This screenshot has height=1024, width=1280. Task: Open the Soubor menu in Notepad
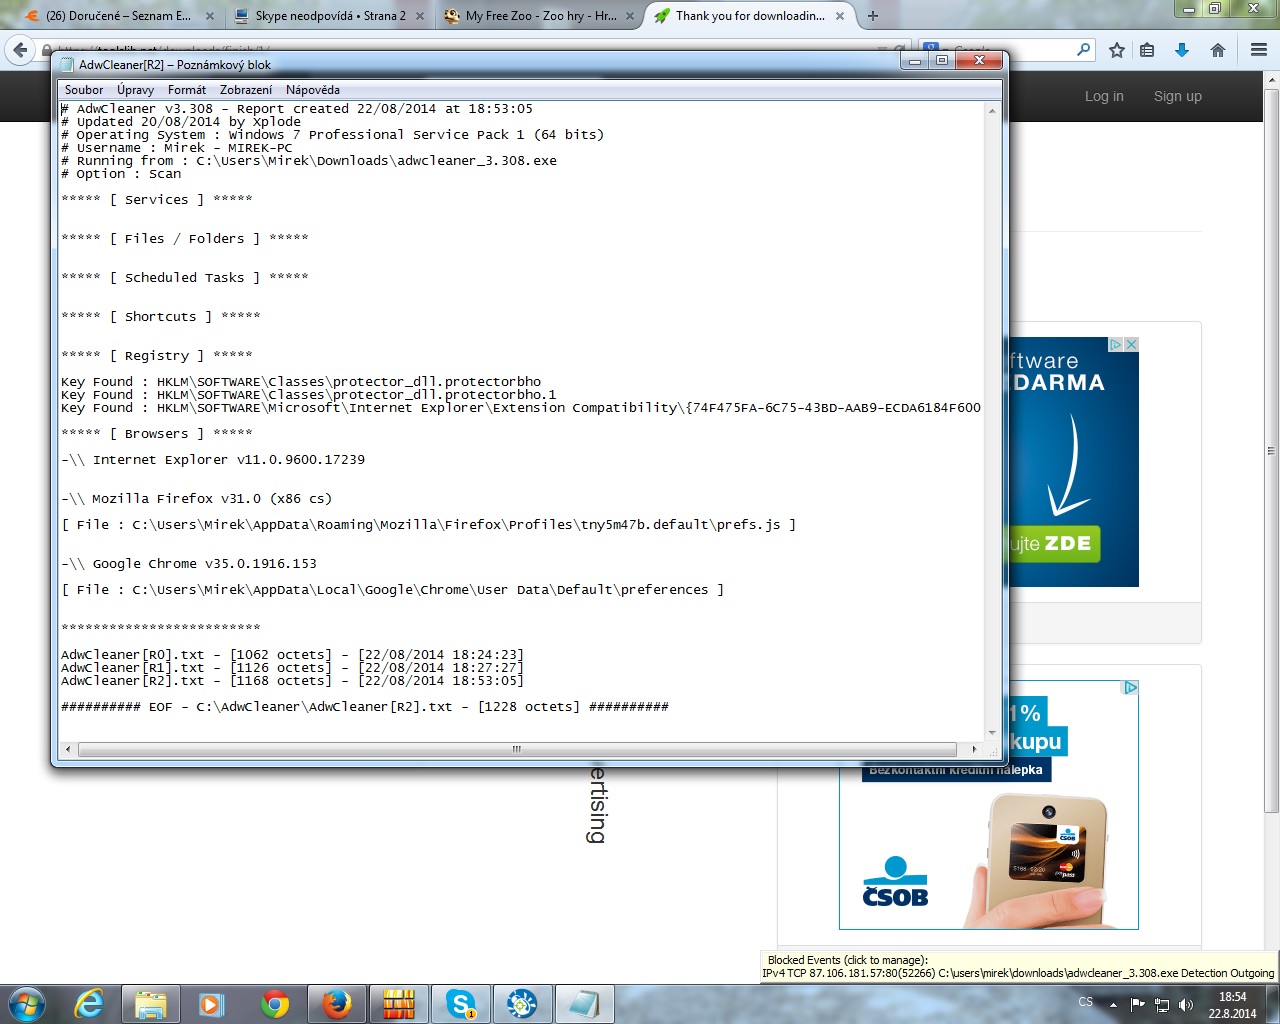[x=84, y=90]
